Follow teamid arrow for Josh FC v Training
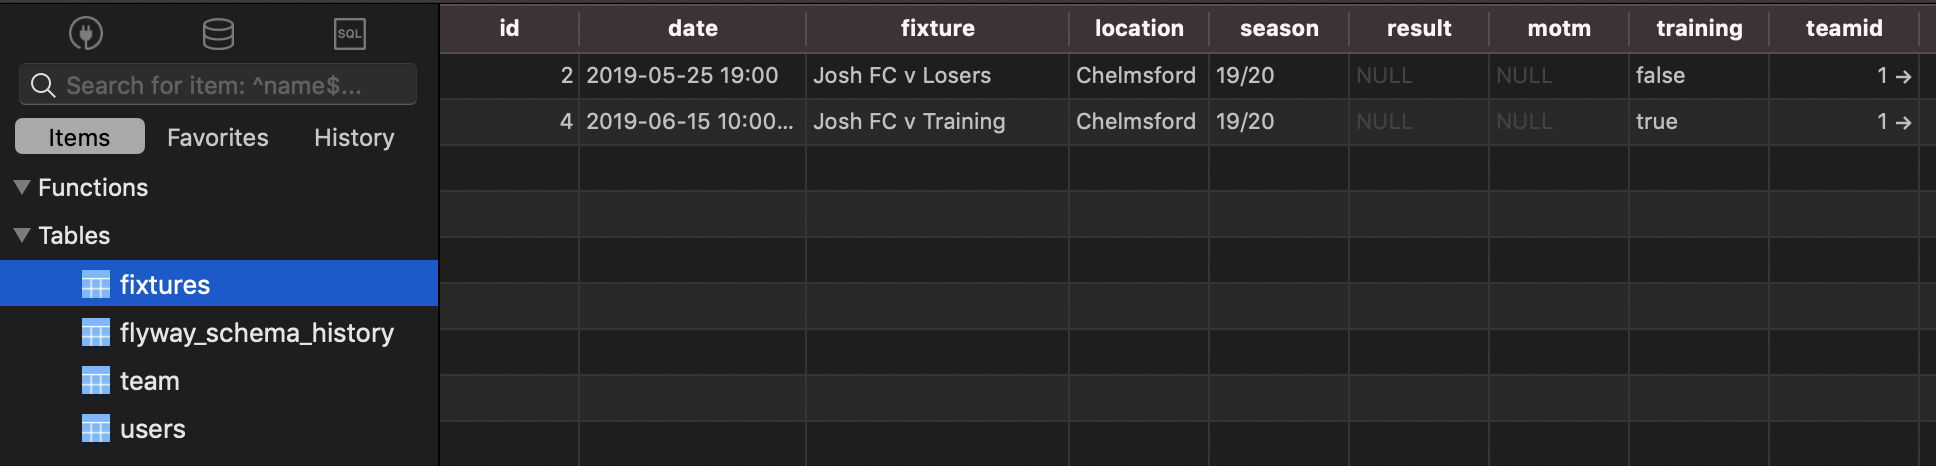Image resolution: width=1936 pixels, height=466 pixels. [x=1903, y=122]
